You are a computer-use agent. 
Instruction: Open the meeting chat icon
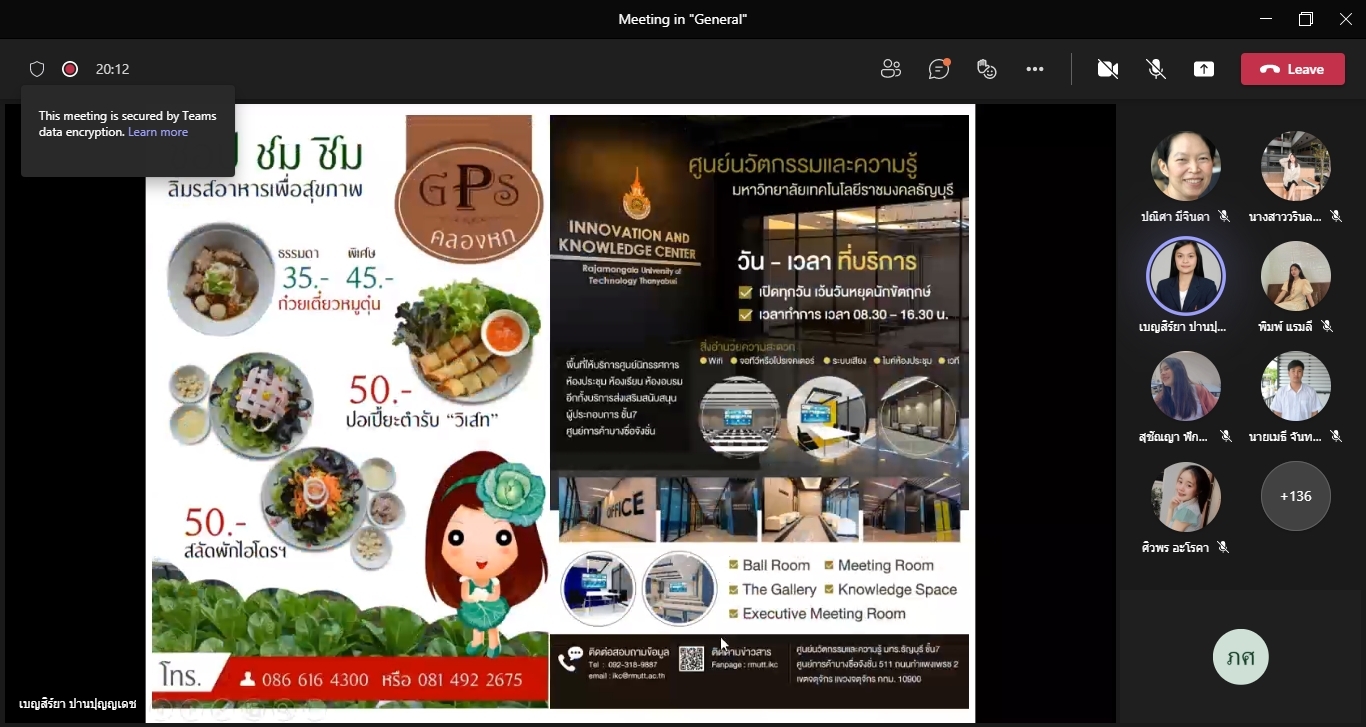938,69
